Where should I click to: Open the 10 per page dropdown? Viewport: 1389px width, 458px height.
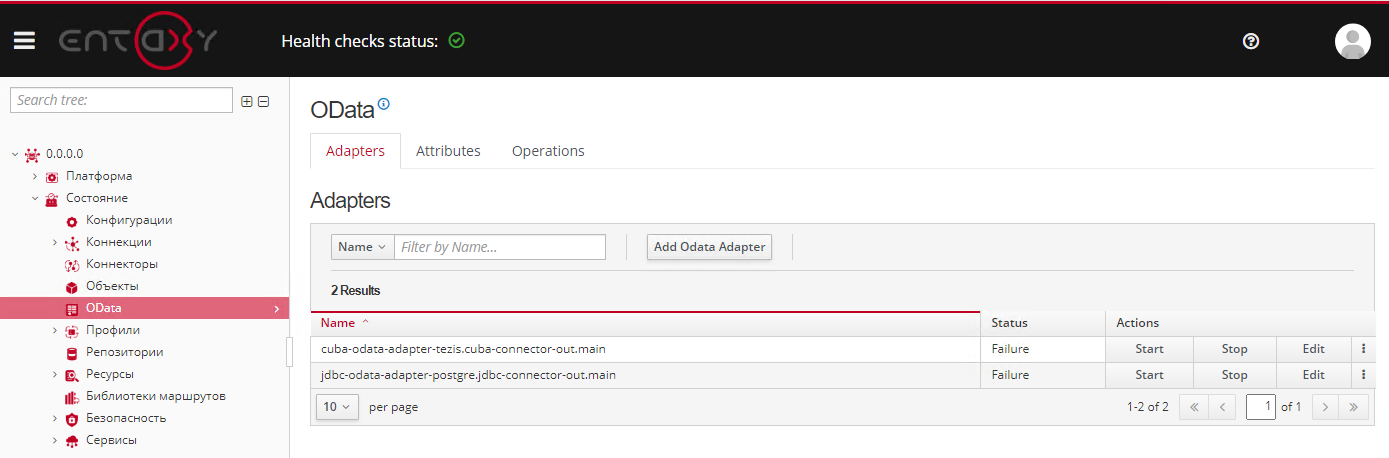[x=337, y=407]
